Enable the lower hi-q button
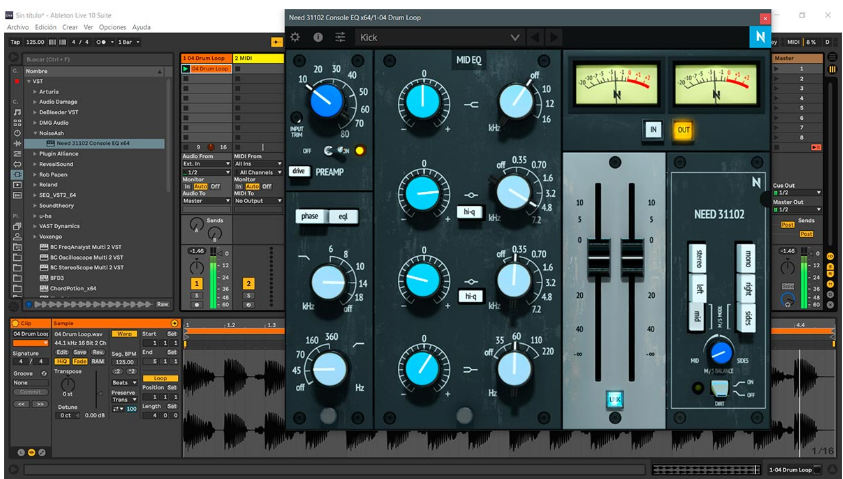 click(x=470, y=296)
